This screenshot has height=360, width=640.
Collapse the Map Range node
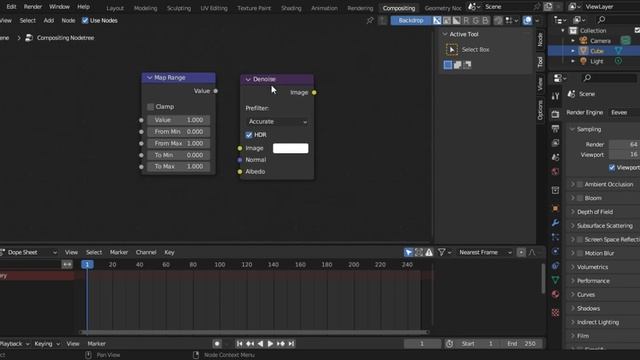coord(149,78)
